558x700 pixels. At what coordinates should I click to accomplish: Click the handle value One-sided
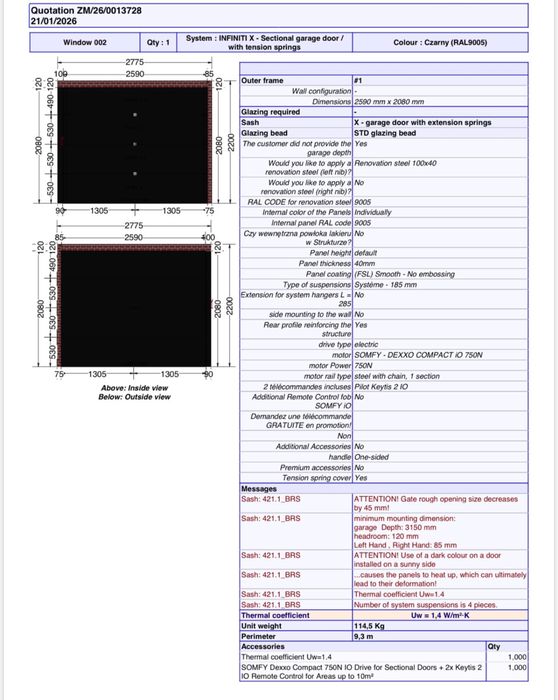pyautogui.click(x=371, y=457)
